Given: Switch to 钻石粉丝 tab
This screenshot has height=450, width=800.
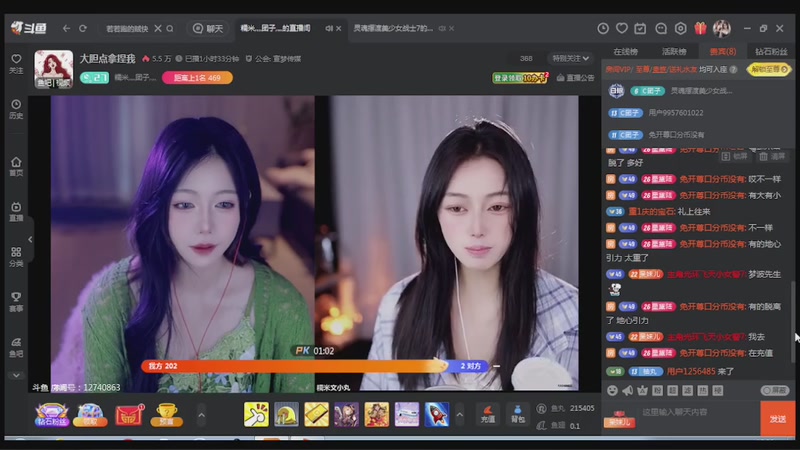Looking at the screenshot, I should tap(771, 52).
